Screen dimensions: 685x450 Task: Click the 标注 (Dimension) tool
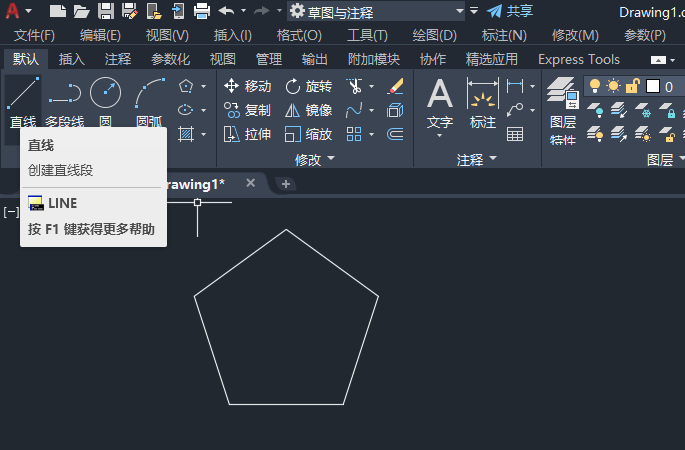coord(483,104)
